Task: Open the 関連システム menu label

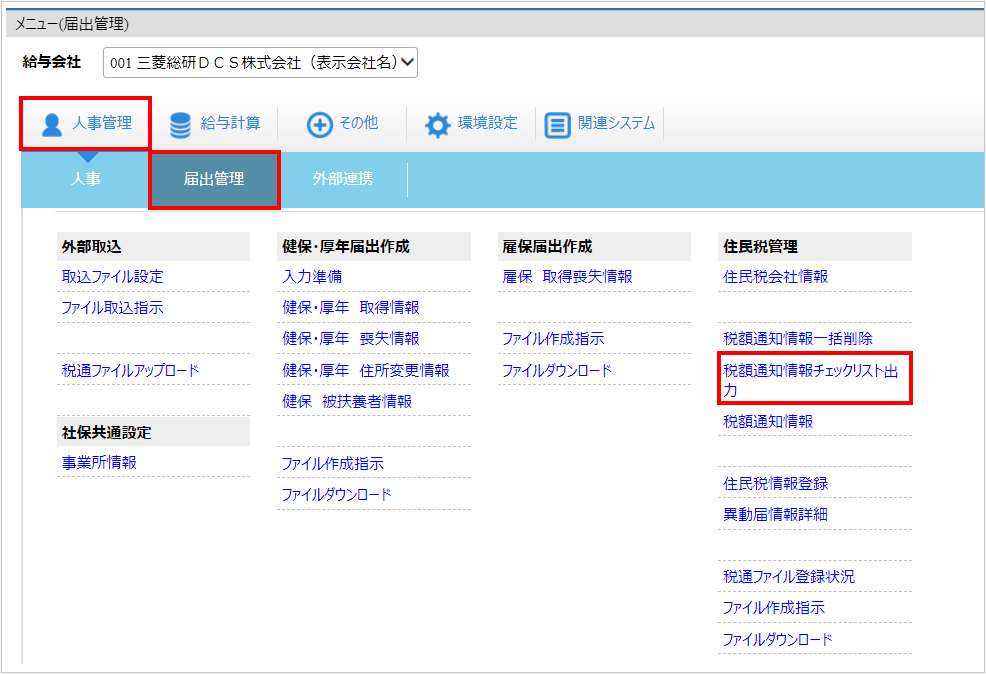Action: [616, 123]
